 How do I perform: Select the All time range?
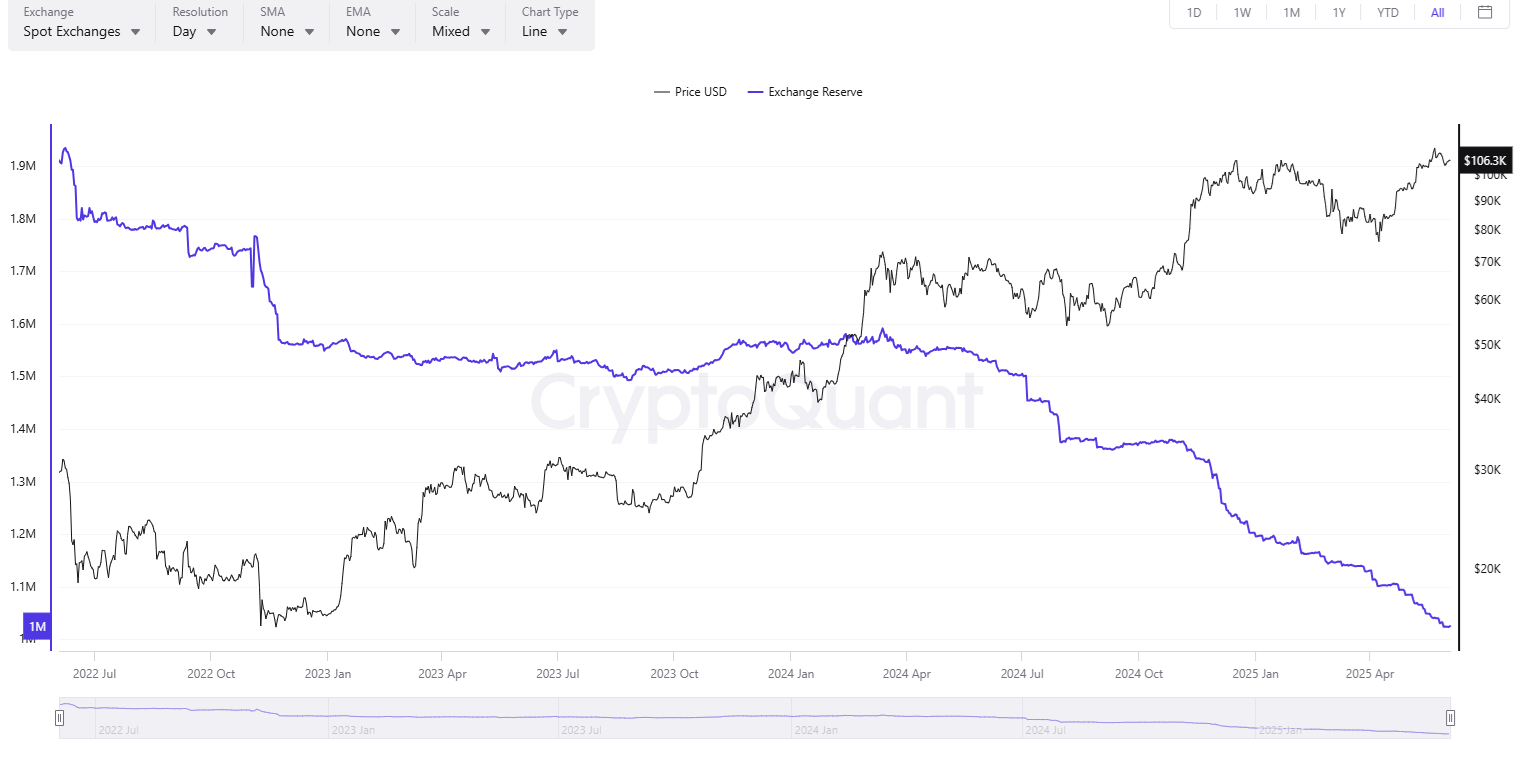[x=1437, y=13]
